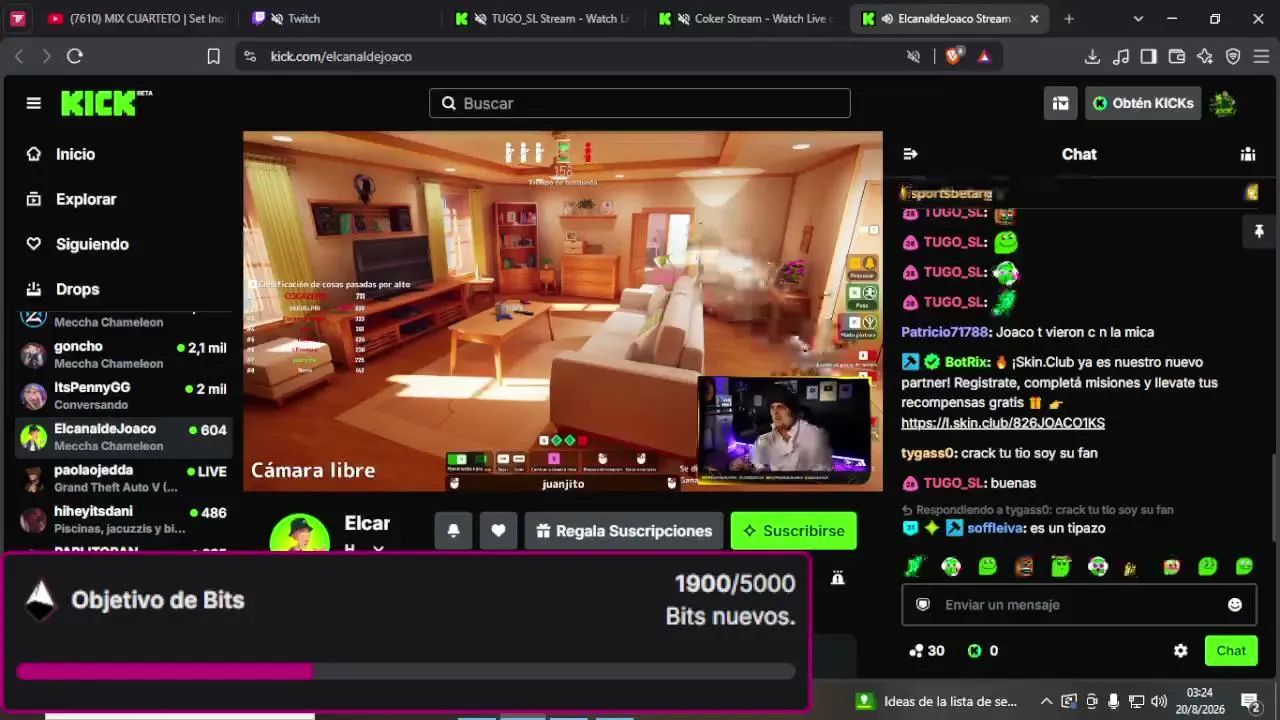Mute the ElcanaldeJoaco Stream tab audio

[887, 19]
